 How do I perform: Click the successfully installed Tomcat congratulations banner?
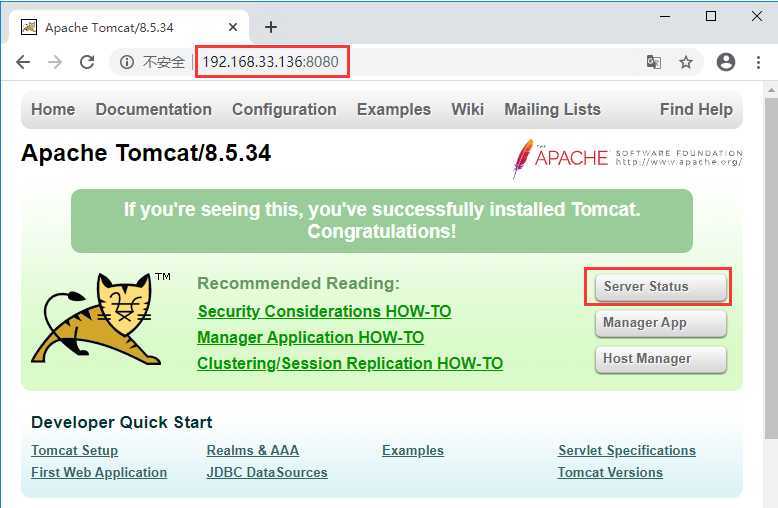click(x=382, y=221)
